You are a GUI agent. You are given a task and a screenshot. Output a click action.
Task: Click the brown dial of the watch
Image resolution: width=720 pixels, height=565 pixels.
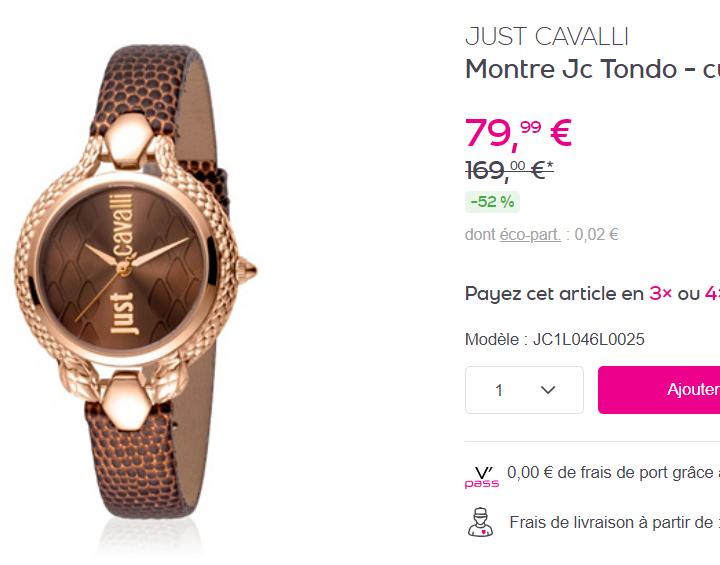point(160,285)
